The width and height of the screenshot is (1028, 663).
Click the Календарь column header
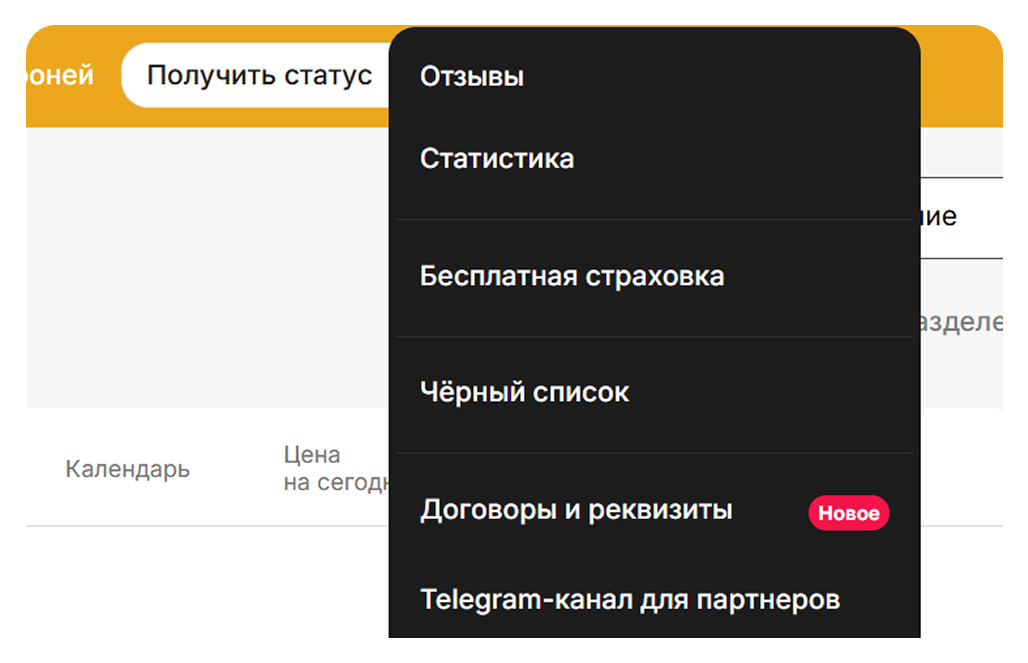(x=127, y=469)
